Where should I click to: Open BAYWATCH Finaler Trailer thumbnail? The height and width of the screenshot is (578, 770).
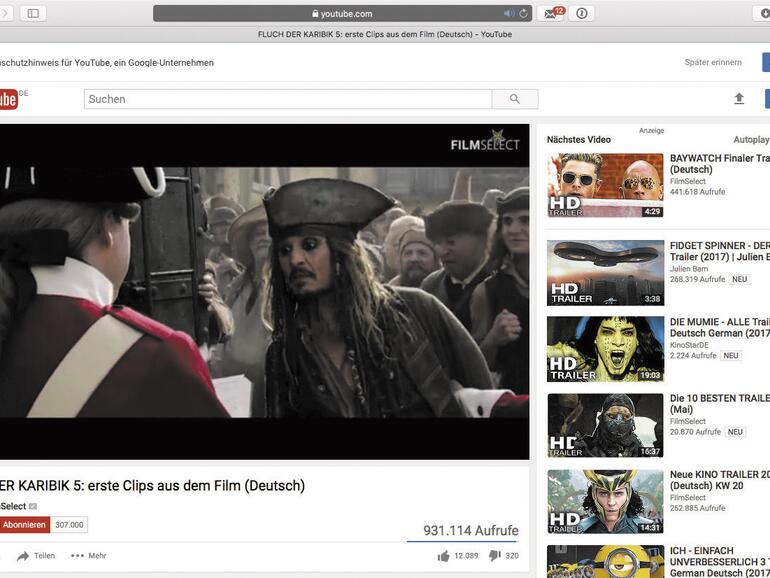[x=605, y=185]
